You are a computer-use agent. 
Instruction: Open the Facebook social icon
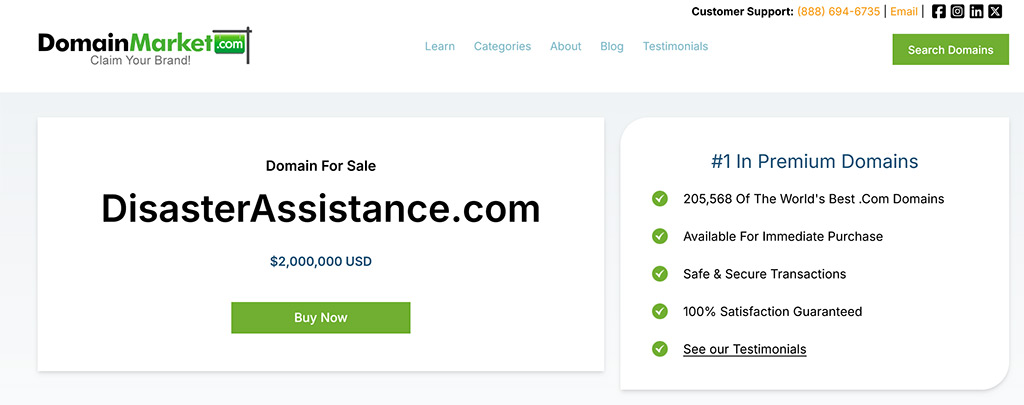click(x=939, y=12)
